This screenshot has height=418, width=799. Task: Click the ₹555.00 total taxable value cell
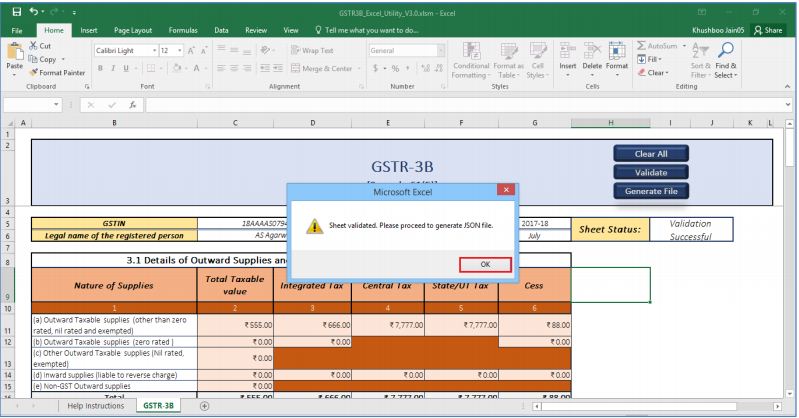coord(235,325)
